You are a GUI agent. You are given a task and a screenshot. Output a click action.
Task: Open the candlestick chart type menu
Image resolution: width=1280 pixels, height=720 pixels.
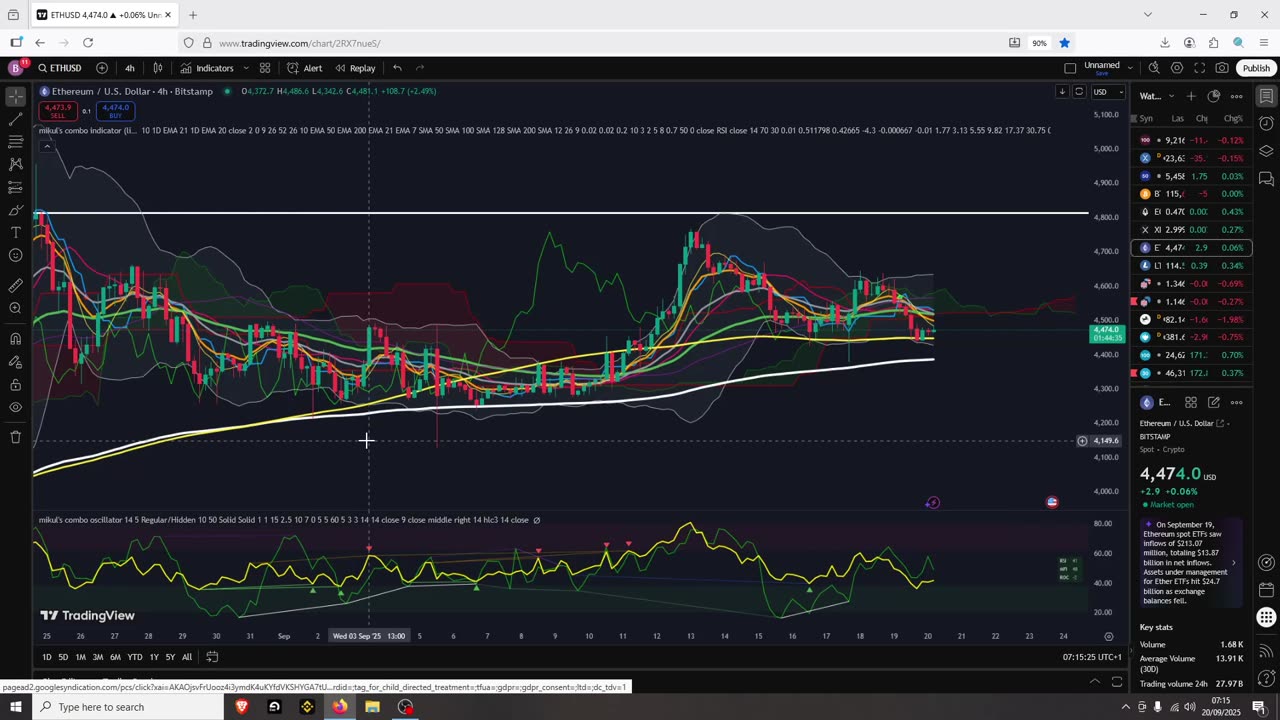point(158,68)
